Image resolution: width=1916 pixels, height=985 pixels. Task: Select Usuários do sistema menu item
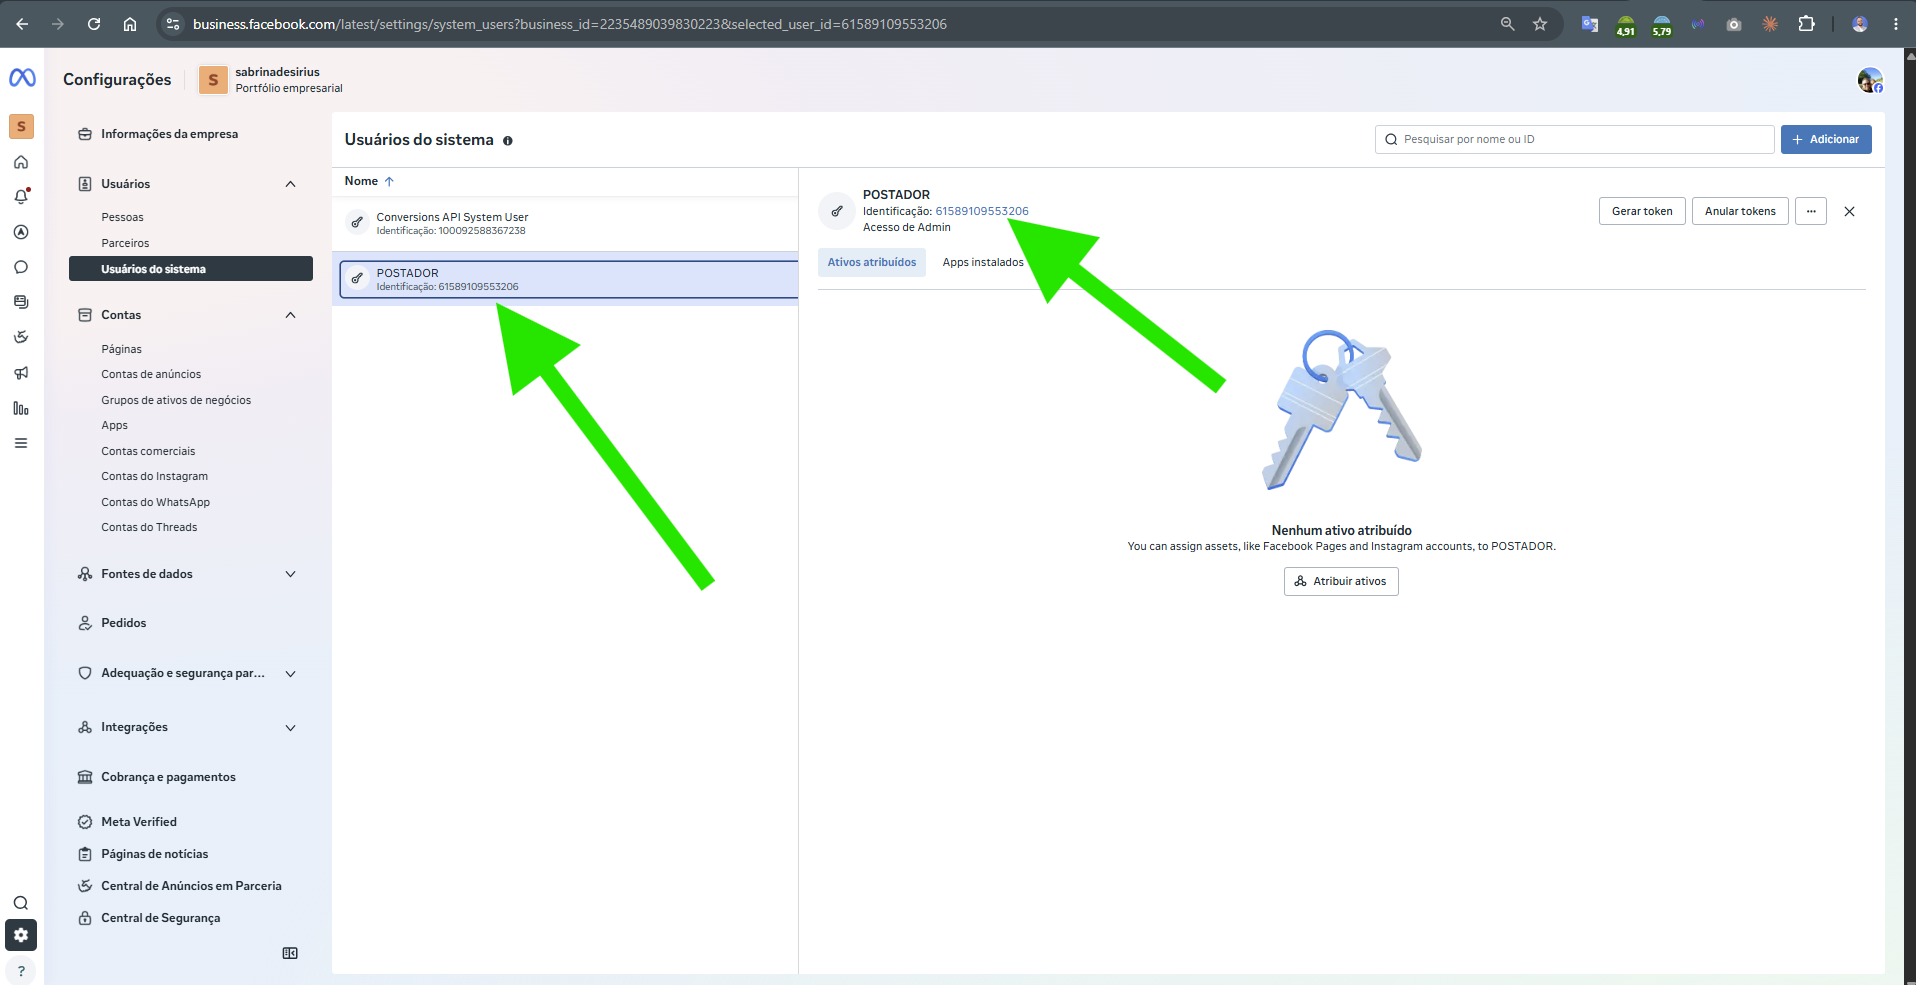(191, 269)
